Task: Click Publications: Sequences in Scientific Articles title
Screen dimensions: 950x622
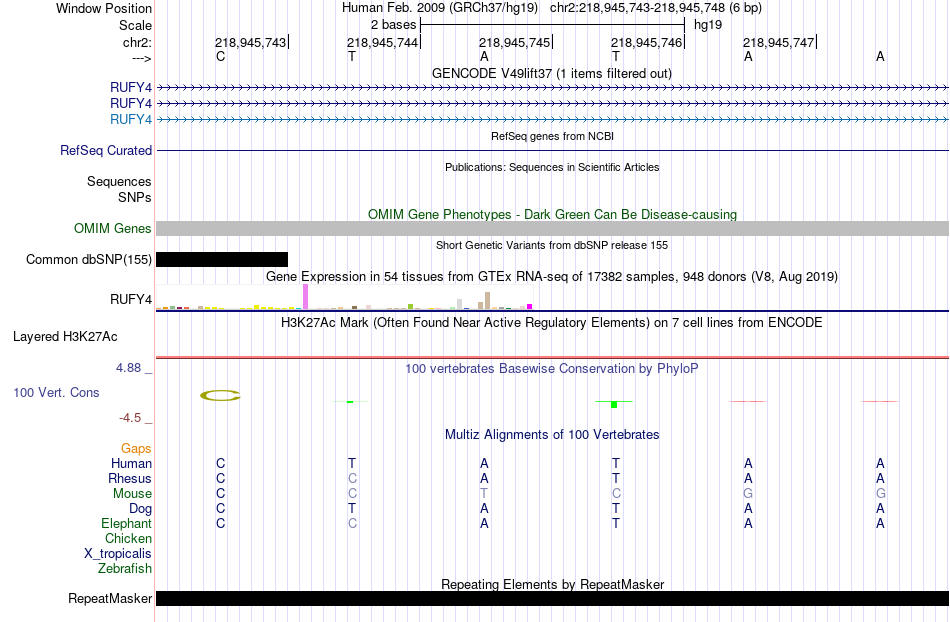Action: tap(552, 167)
